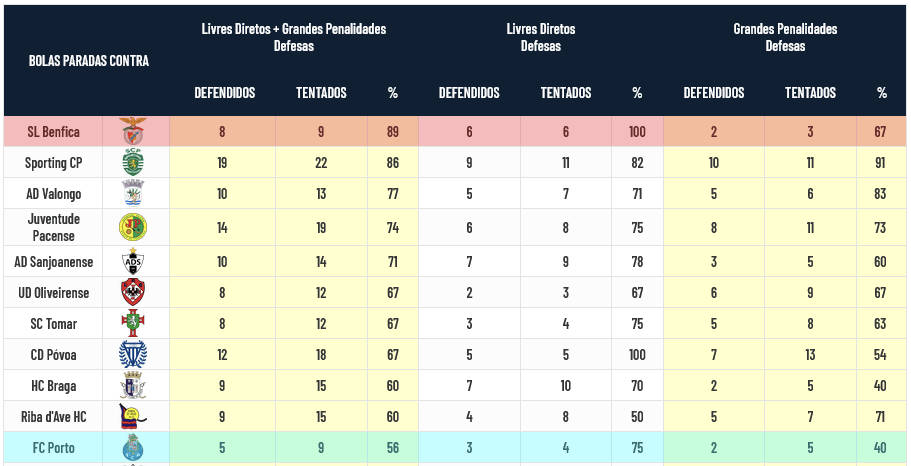
Task: Sort by the first DEFENDIDOS column header
Action: click(225, 93)
